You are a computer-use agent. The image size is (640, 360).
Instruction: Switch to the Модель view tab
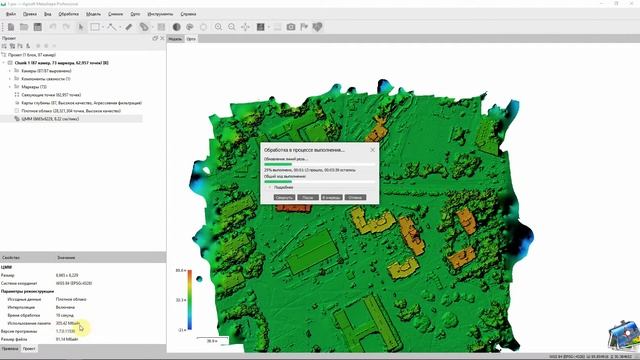(x=175, y=39)
